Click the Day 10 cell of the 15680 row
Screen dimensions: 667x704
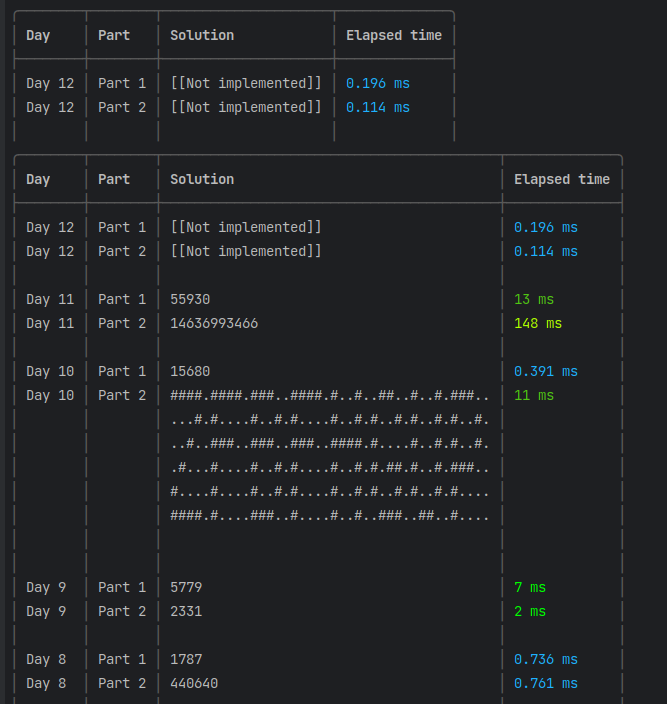pyautogui.click(x=50, y=372)
